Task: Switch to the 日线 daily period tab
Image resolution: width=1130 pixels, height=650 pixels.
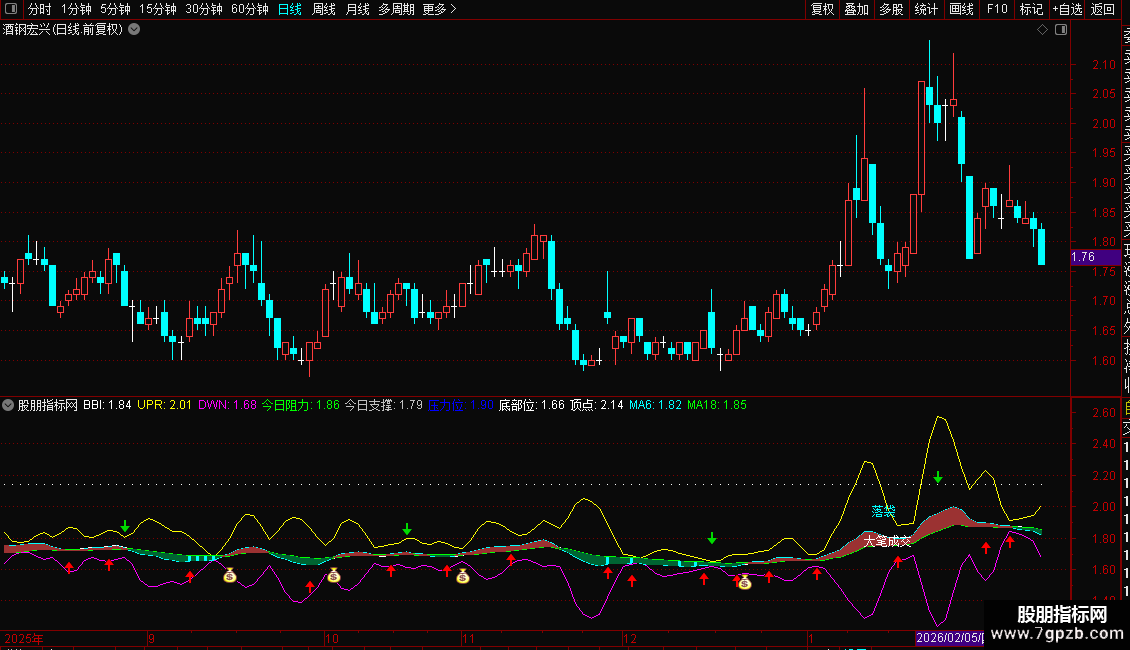Action: pyautogui.click(x=290, y=9)
